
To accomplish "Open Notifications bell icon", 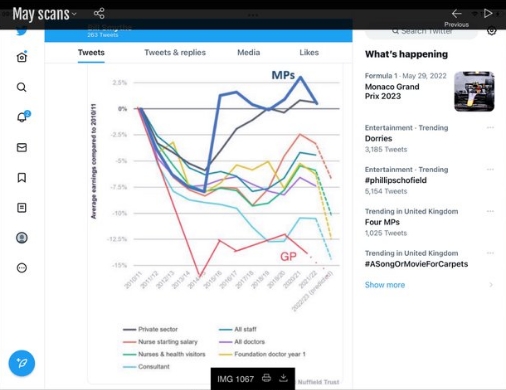I will tap(22, 117).
